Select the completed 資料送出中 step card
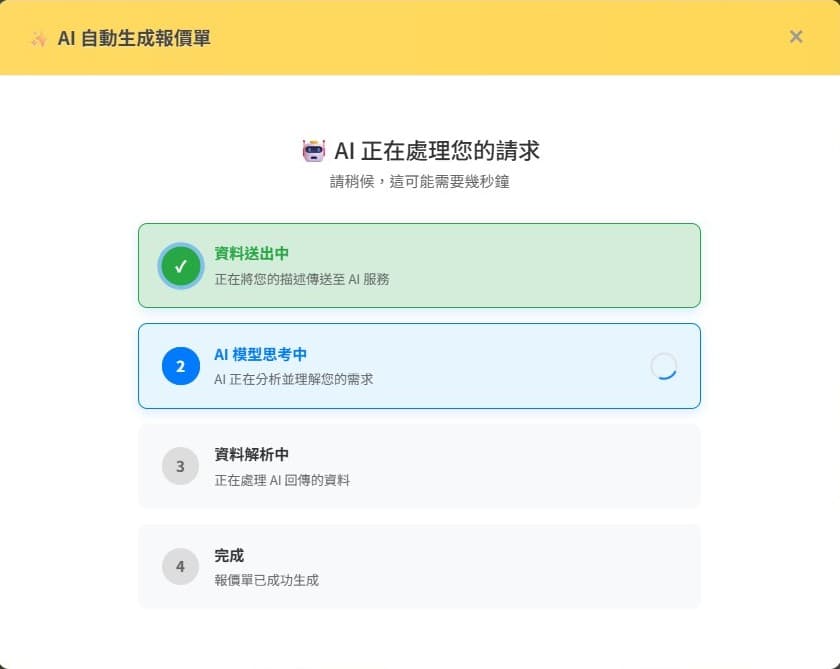 420,266
